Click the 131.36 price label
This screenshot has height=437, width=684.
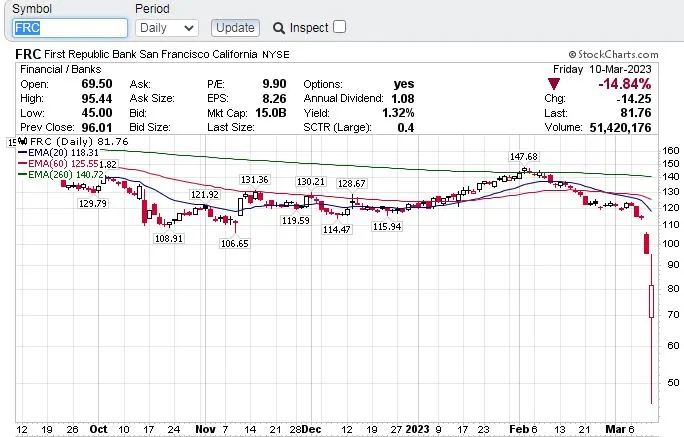pos(254,180)
